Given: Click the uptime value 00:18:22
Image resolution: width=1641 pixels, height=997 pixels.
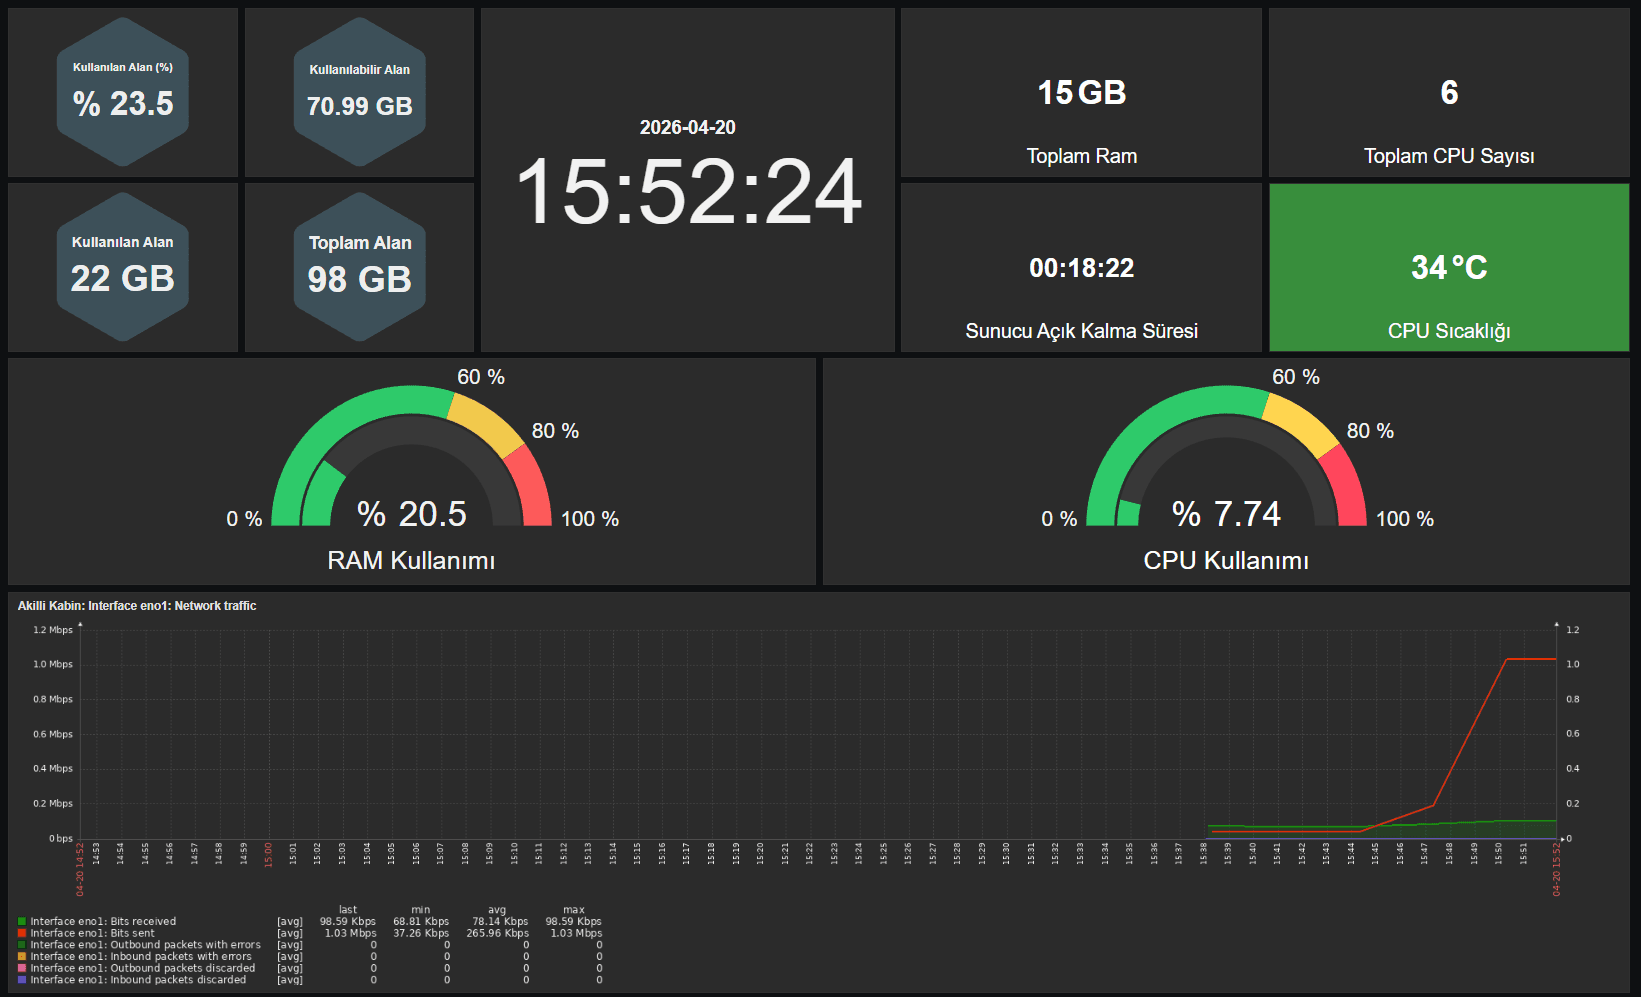Looking at the screenshot, I should pyautogui.click(x=1082, y=268).
